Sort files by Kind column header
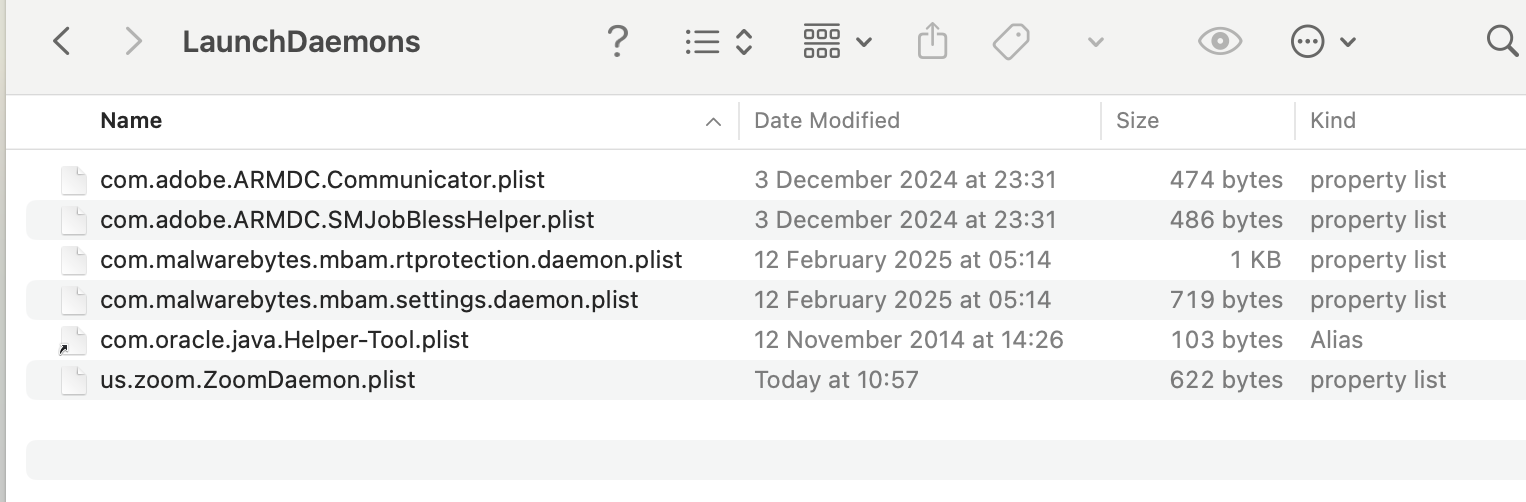Image resolution: width=1526 pixels, height=502 pixels. coord(1332,121)
